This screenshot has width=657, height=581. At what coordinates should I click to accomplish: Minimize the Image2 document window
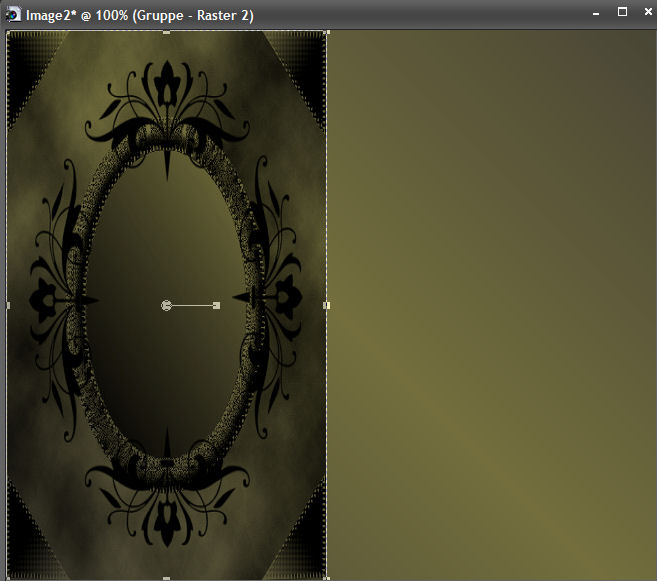coord(596,13)
